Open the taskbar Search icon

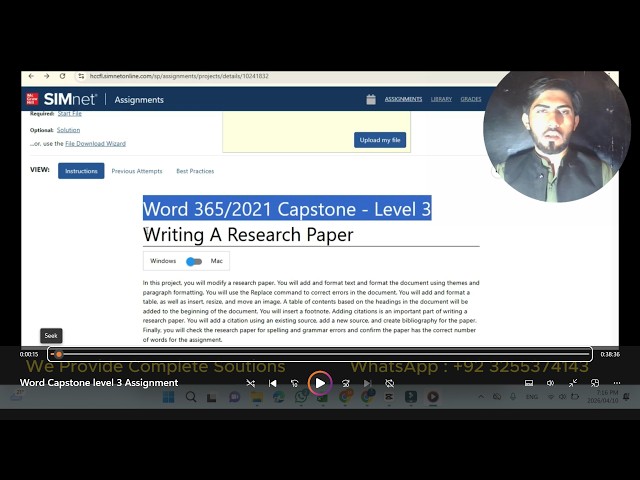coord(191,397)
